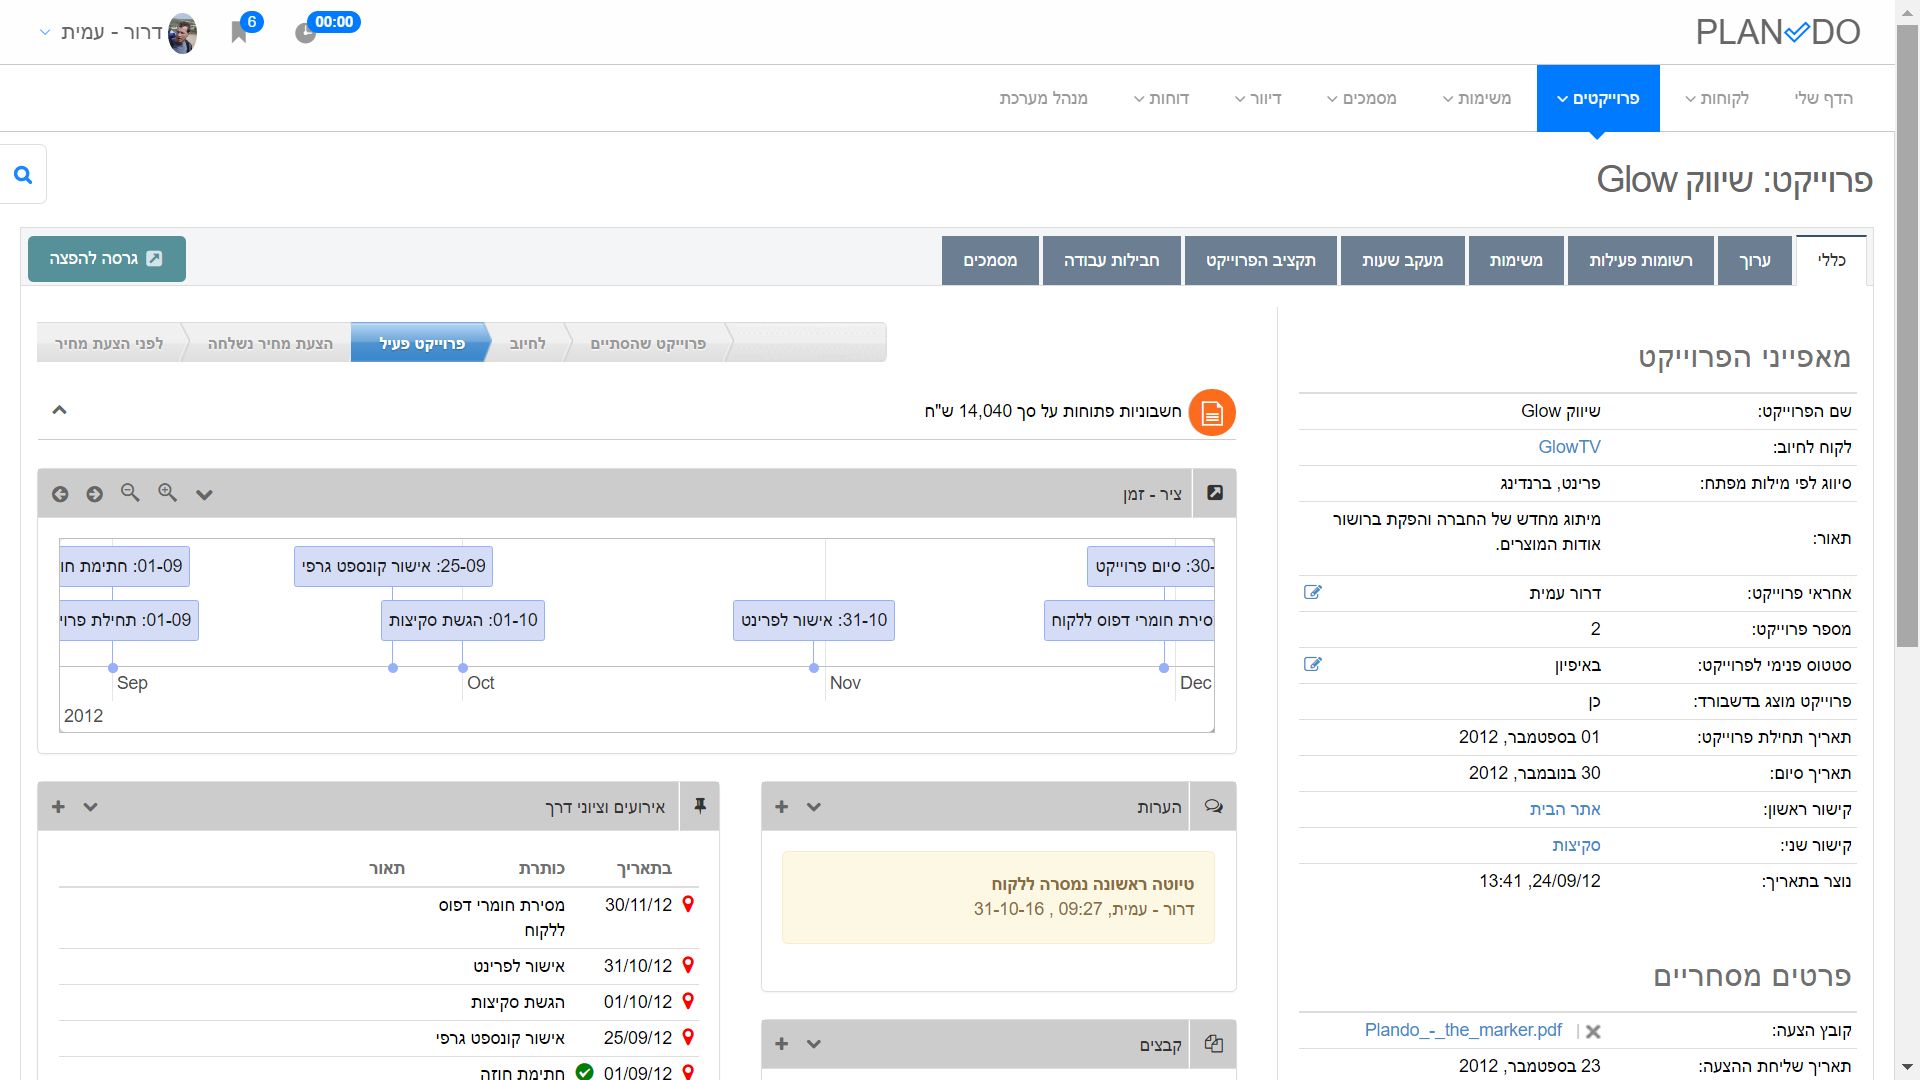Pin the events and milestones panel
Image resolution: width=1920 pixels, height=1080 pixels.
(x=700, y=806)
